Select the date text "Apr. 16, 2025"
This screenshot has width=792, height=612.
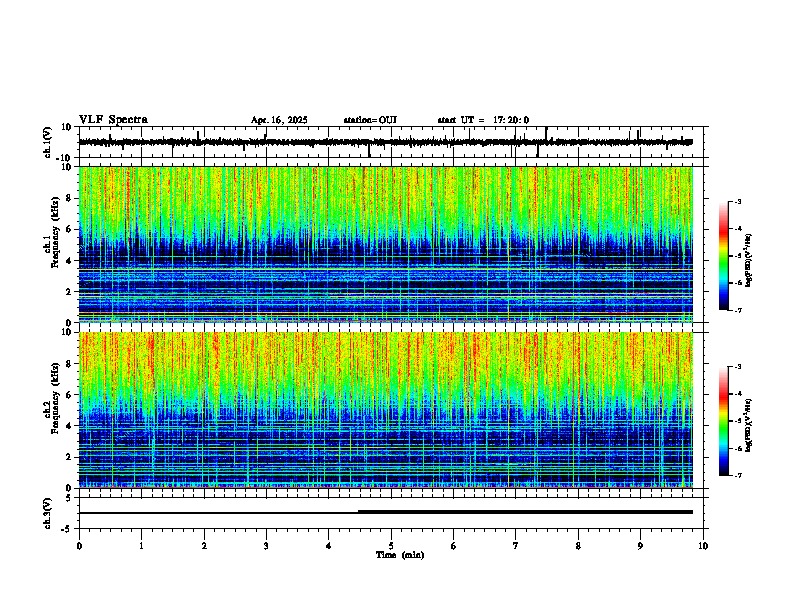[x=279, y=120]
